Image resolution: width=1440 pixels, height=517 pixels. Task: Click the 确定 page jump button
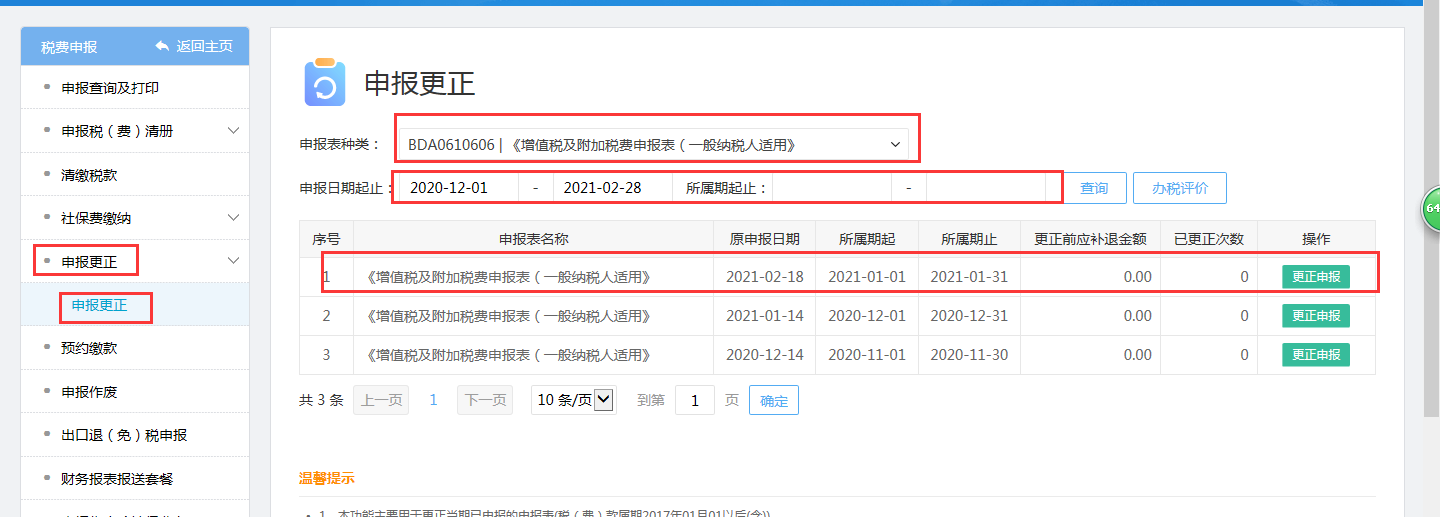(x=773, y=401)
